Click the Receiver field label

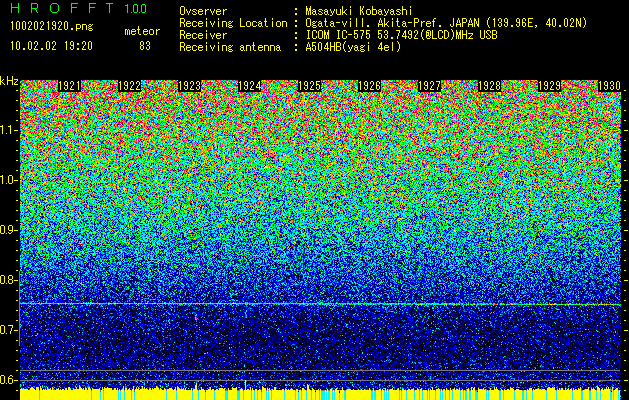[x=203, y=35]
